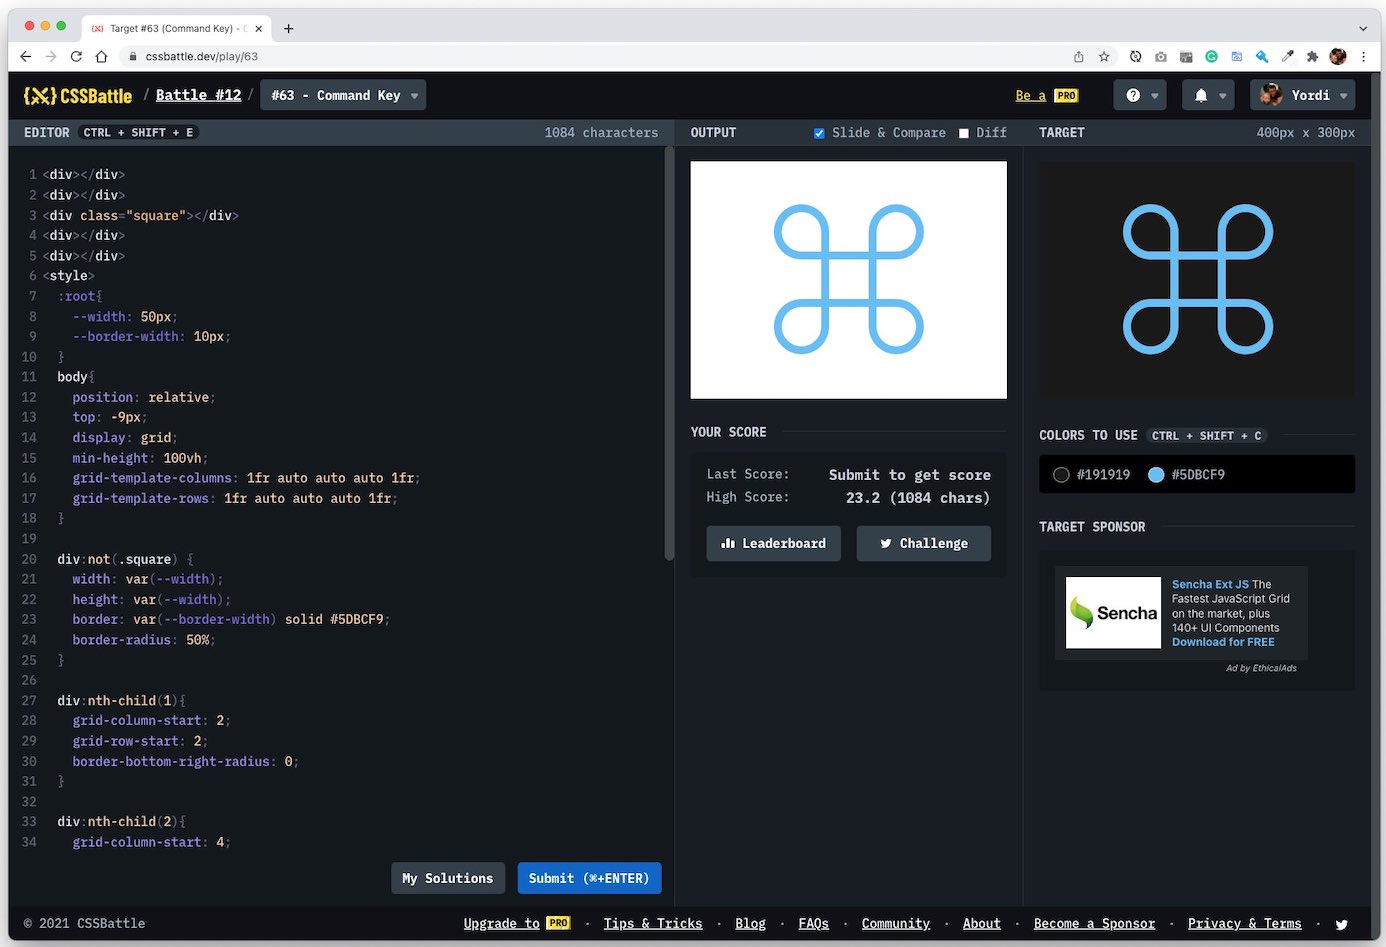
Task: Click the Yordi profile avatar
Action: 1271,95
